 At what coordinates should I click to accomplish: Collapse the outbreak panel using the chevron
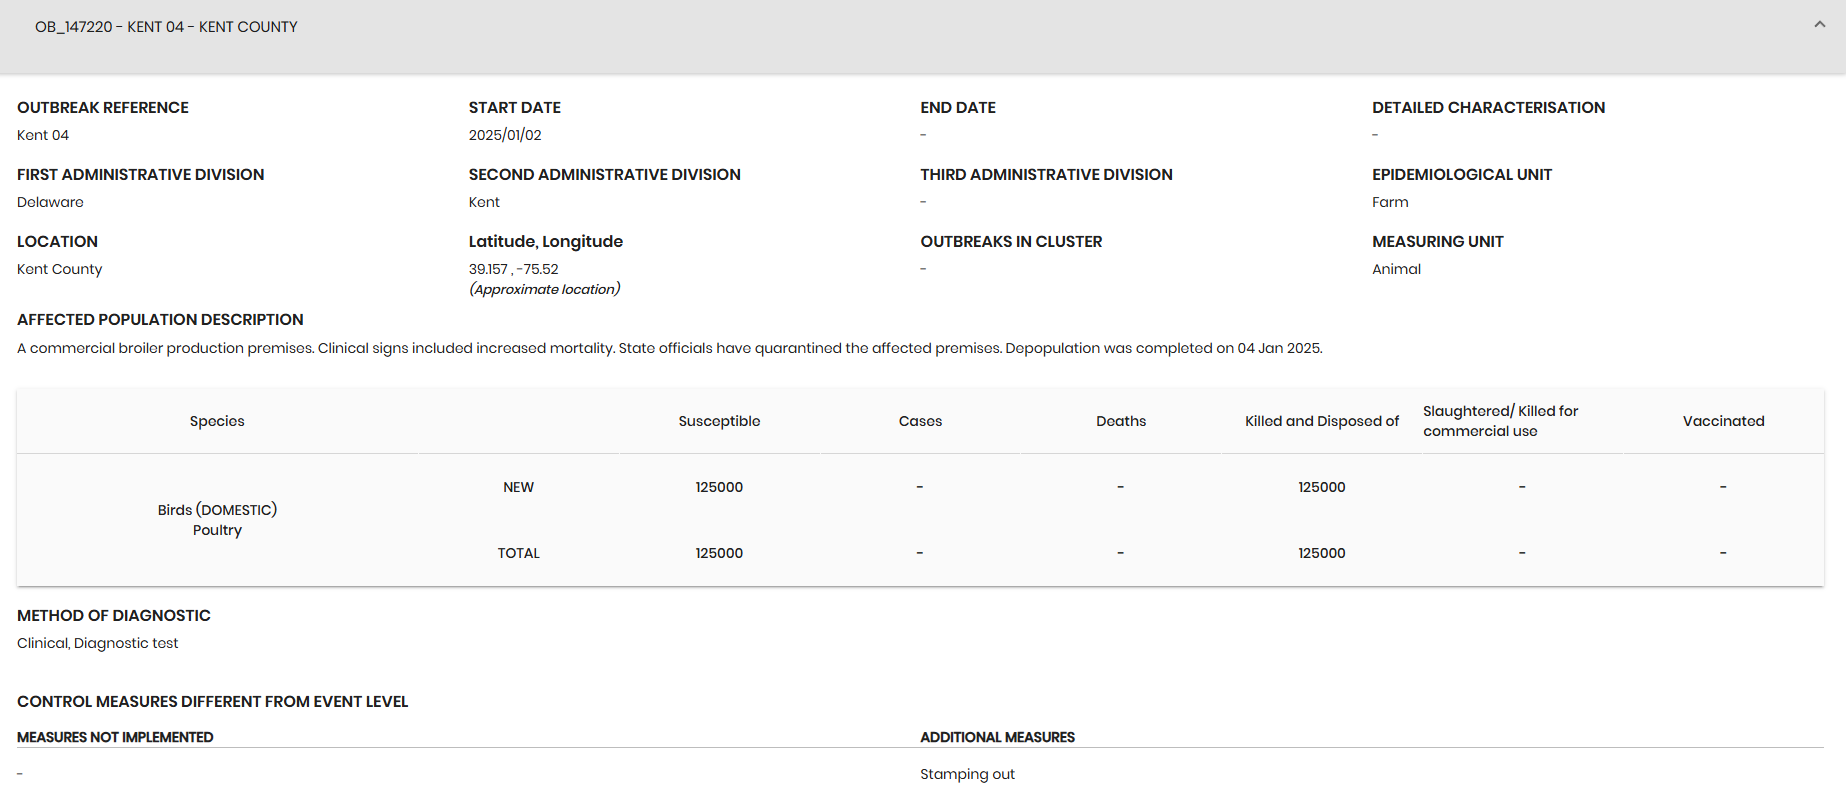click(1819, 25)
